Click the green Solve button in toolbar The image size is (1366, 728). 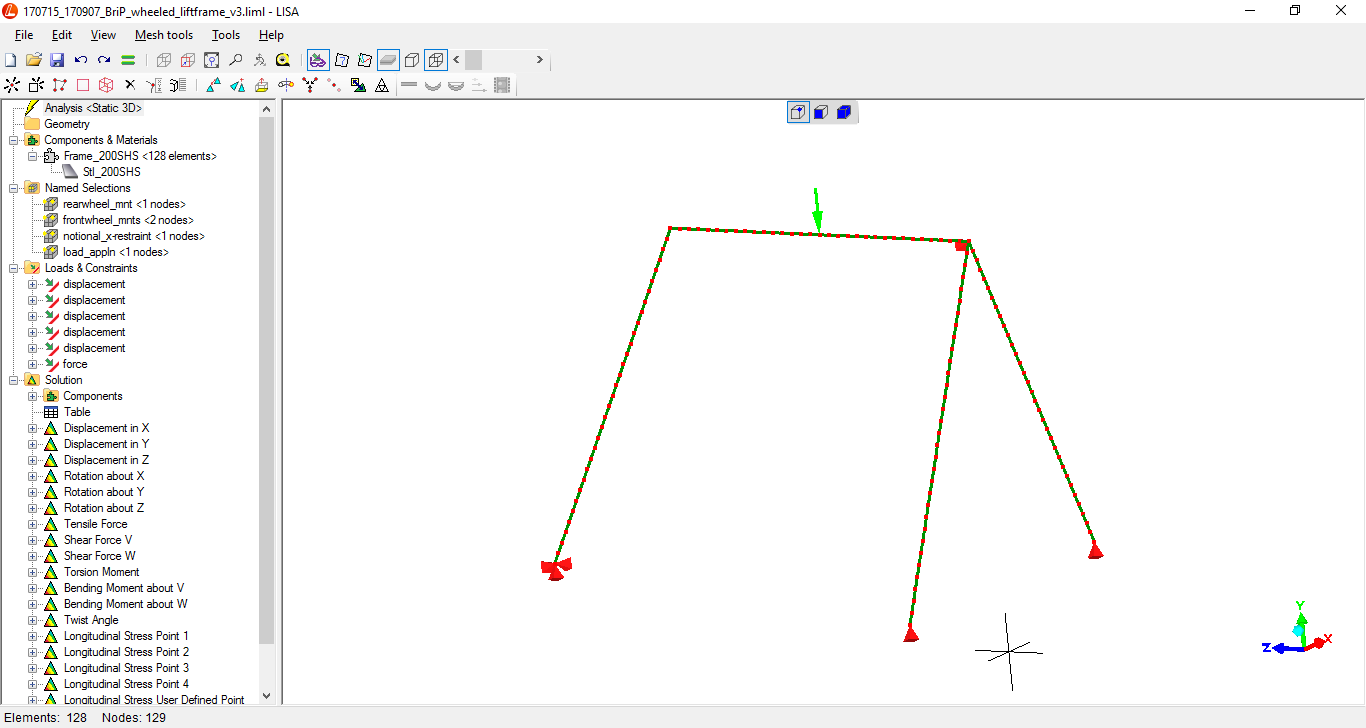click(128, 60)
